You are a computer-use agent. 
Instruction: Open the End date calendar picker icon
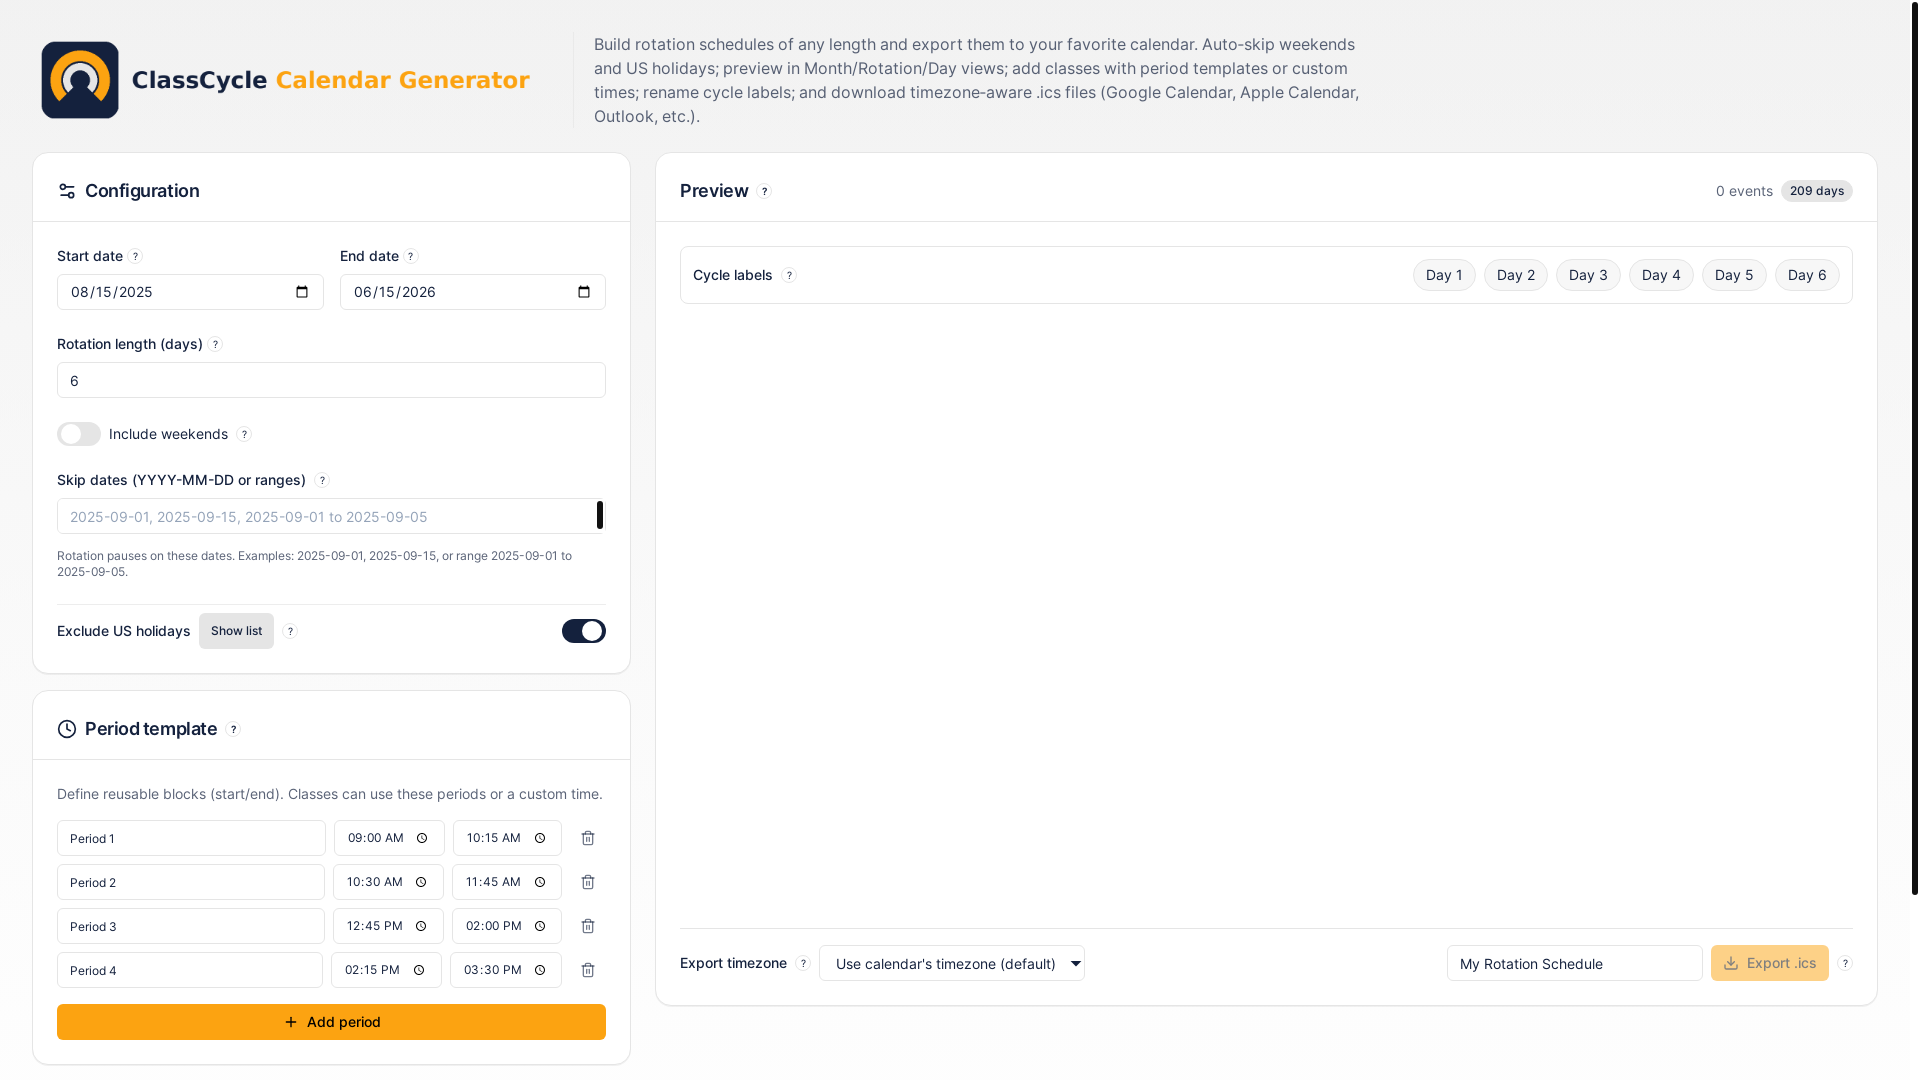coord(584,292)
